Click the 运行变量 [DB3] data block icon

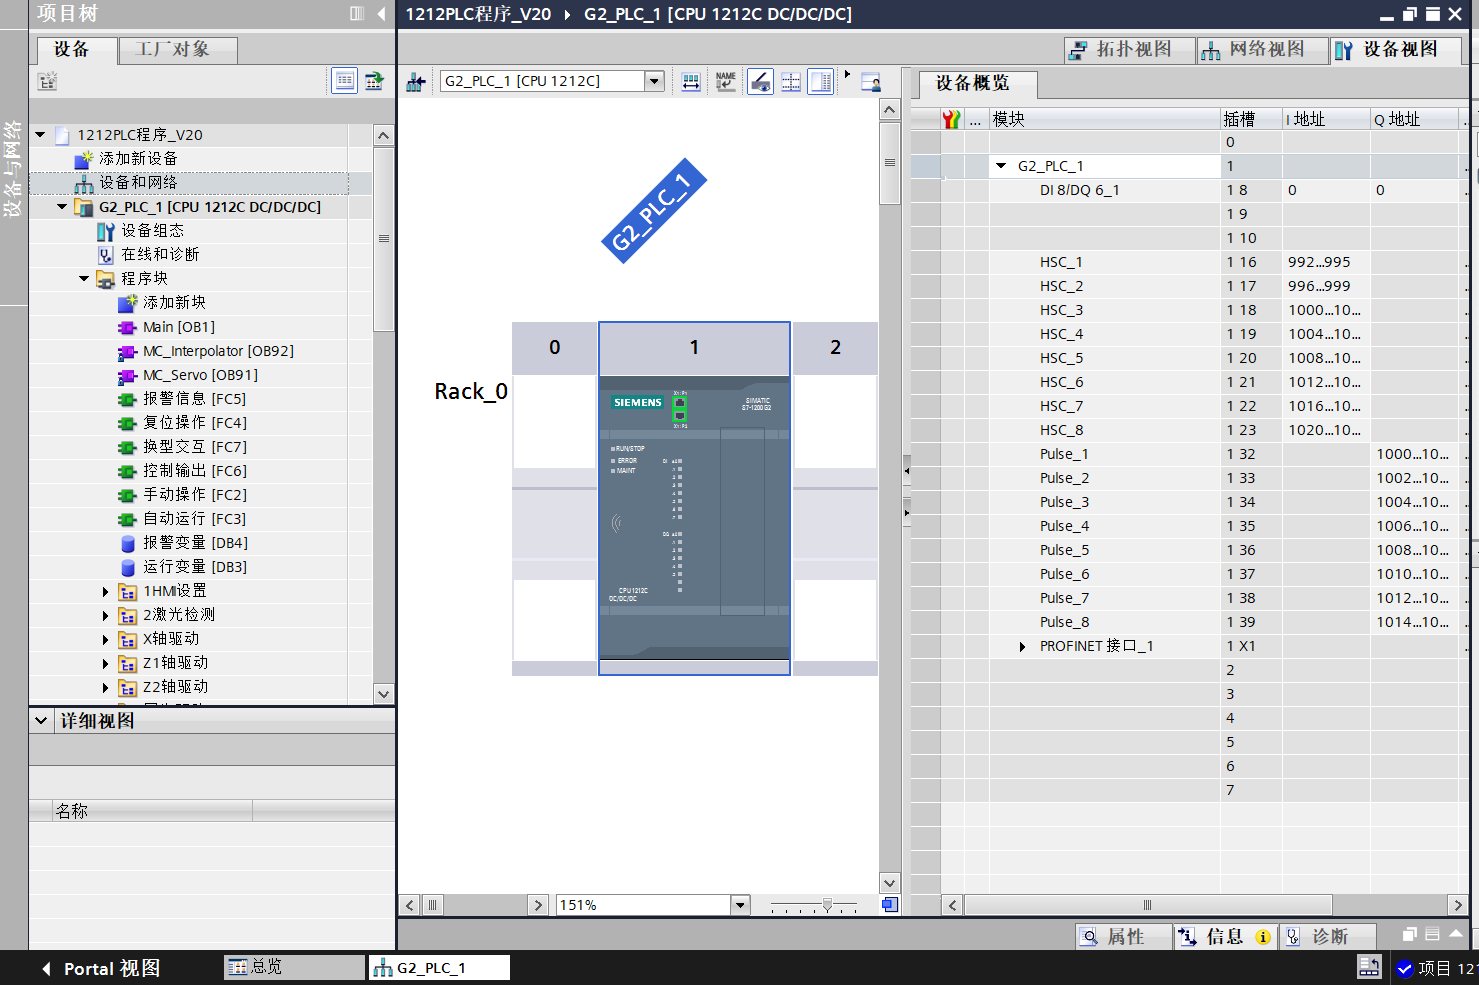point(128,567)
